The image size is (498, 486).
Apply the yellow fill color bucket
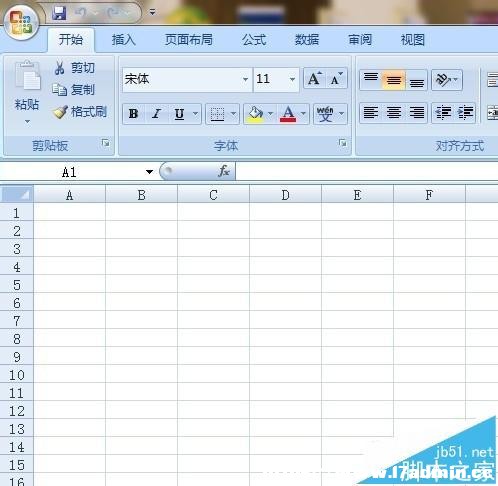[255, 114]
